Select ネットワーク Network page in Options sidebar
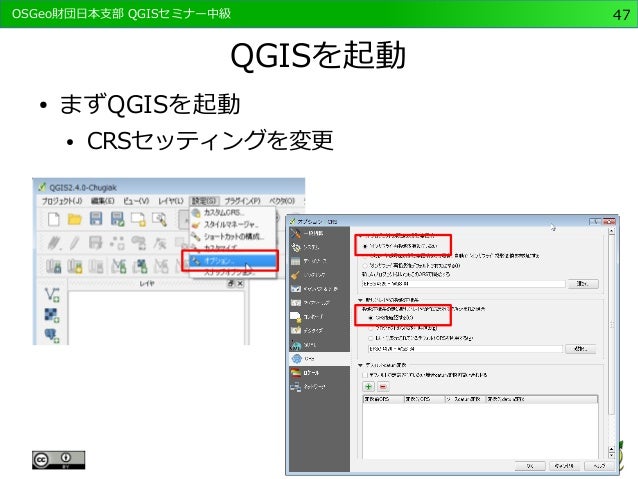 [x=319, y=387]
